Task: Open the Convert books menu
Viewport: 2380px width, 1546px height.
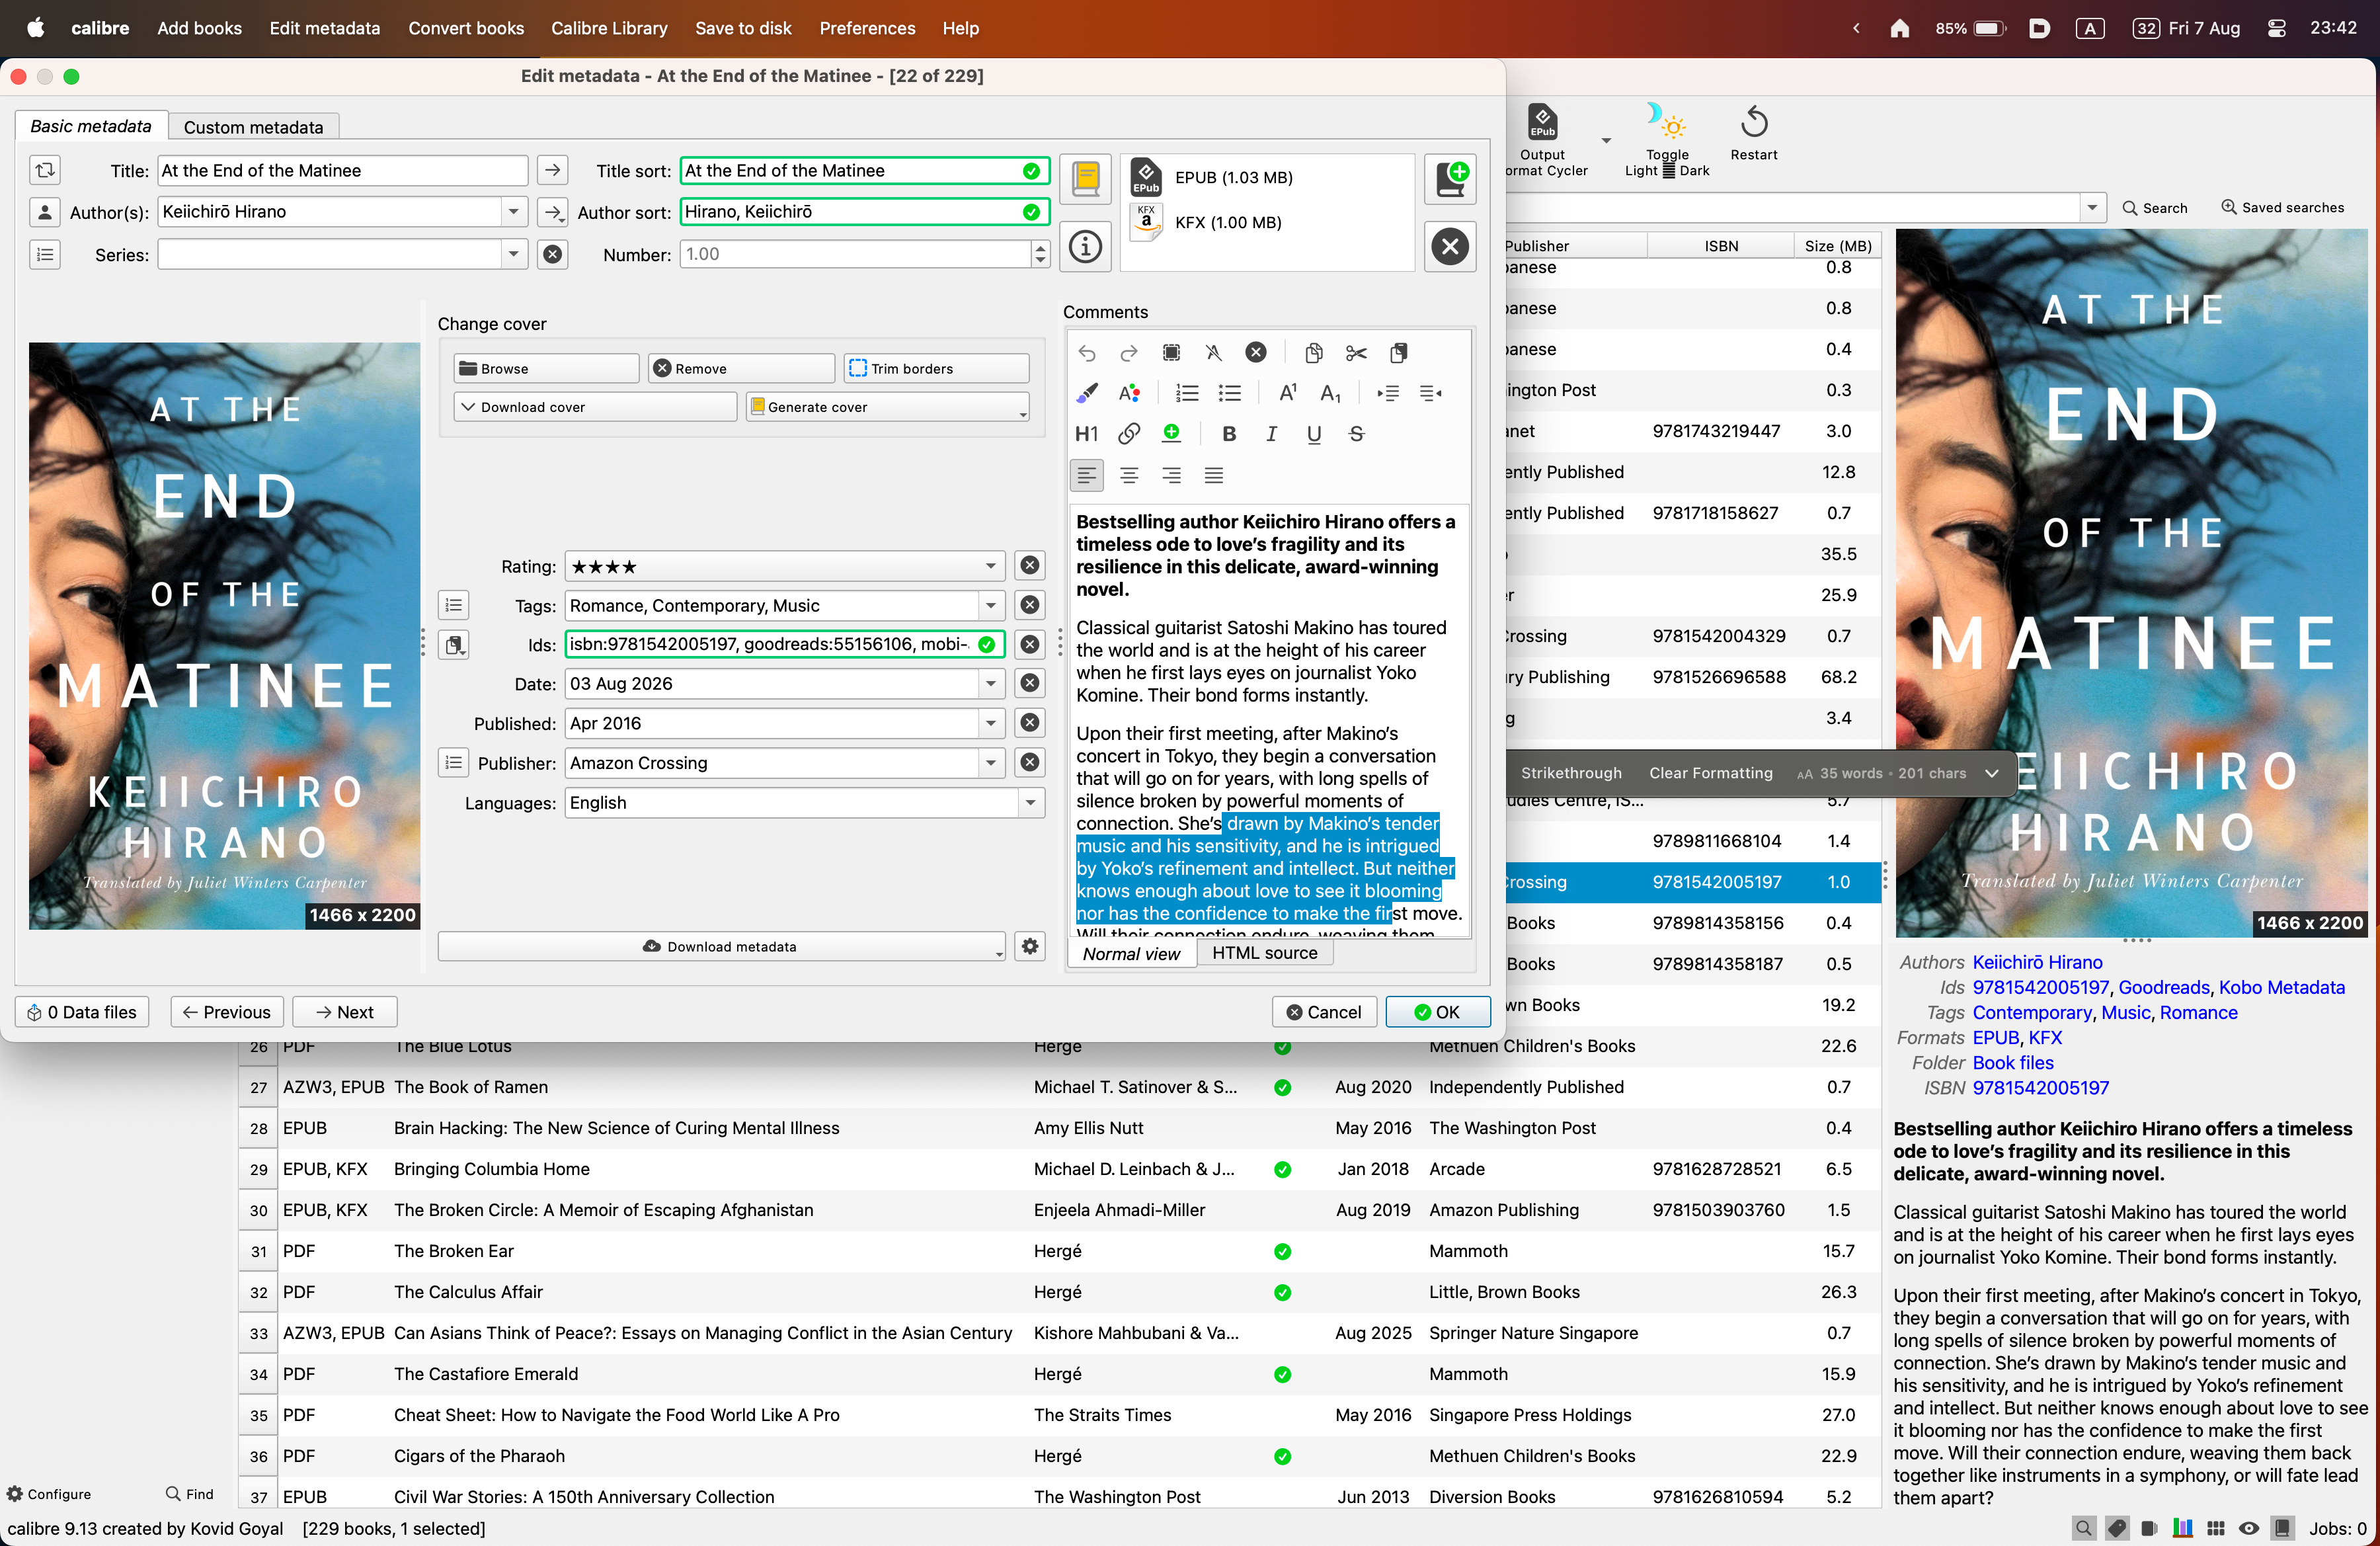Action: [x=466, y=28]
